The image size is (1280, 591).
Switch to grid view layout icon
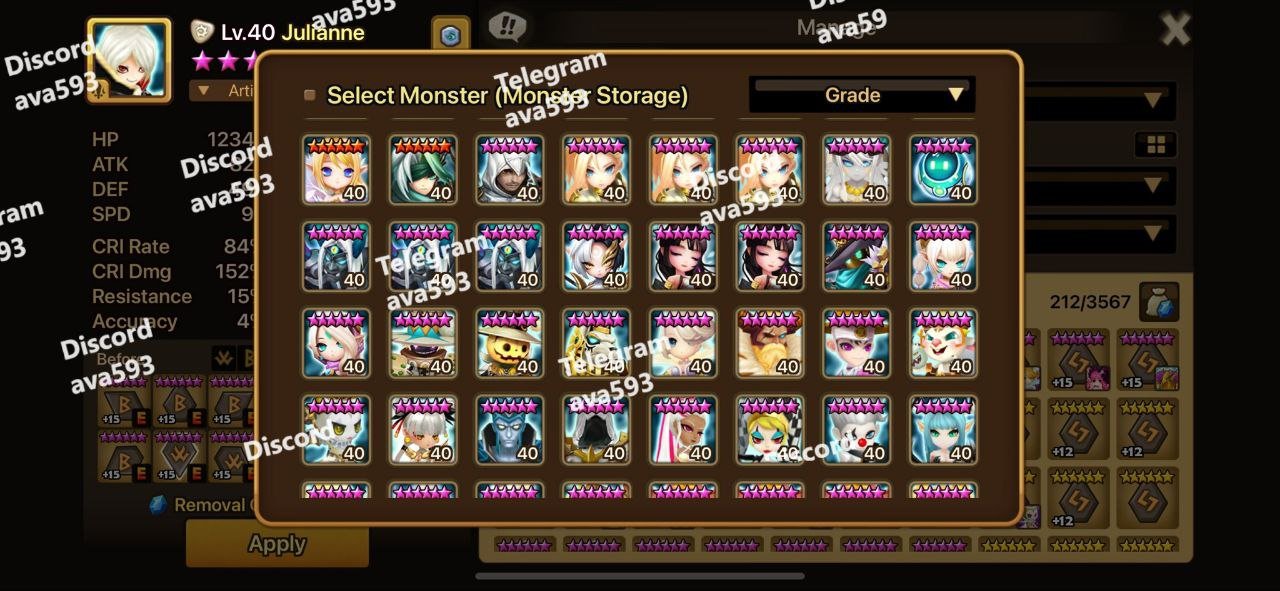click(1156, 146)
